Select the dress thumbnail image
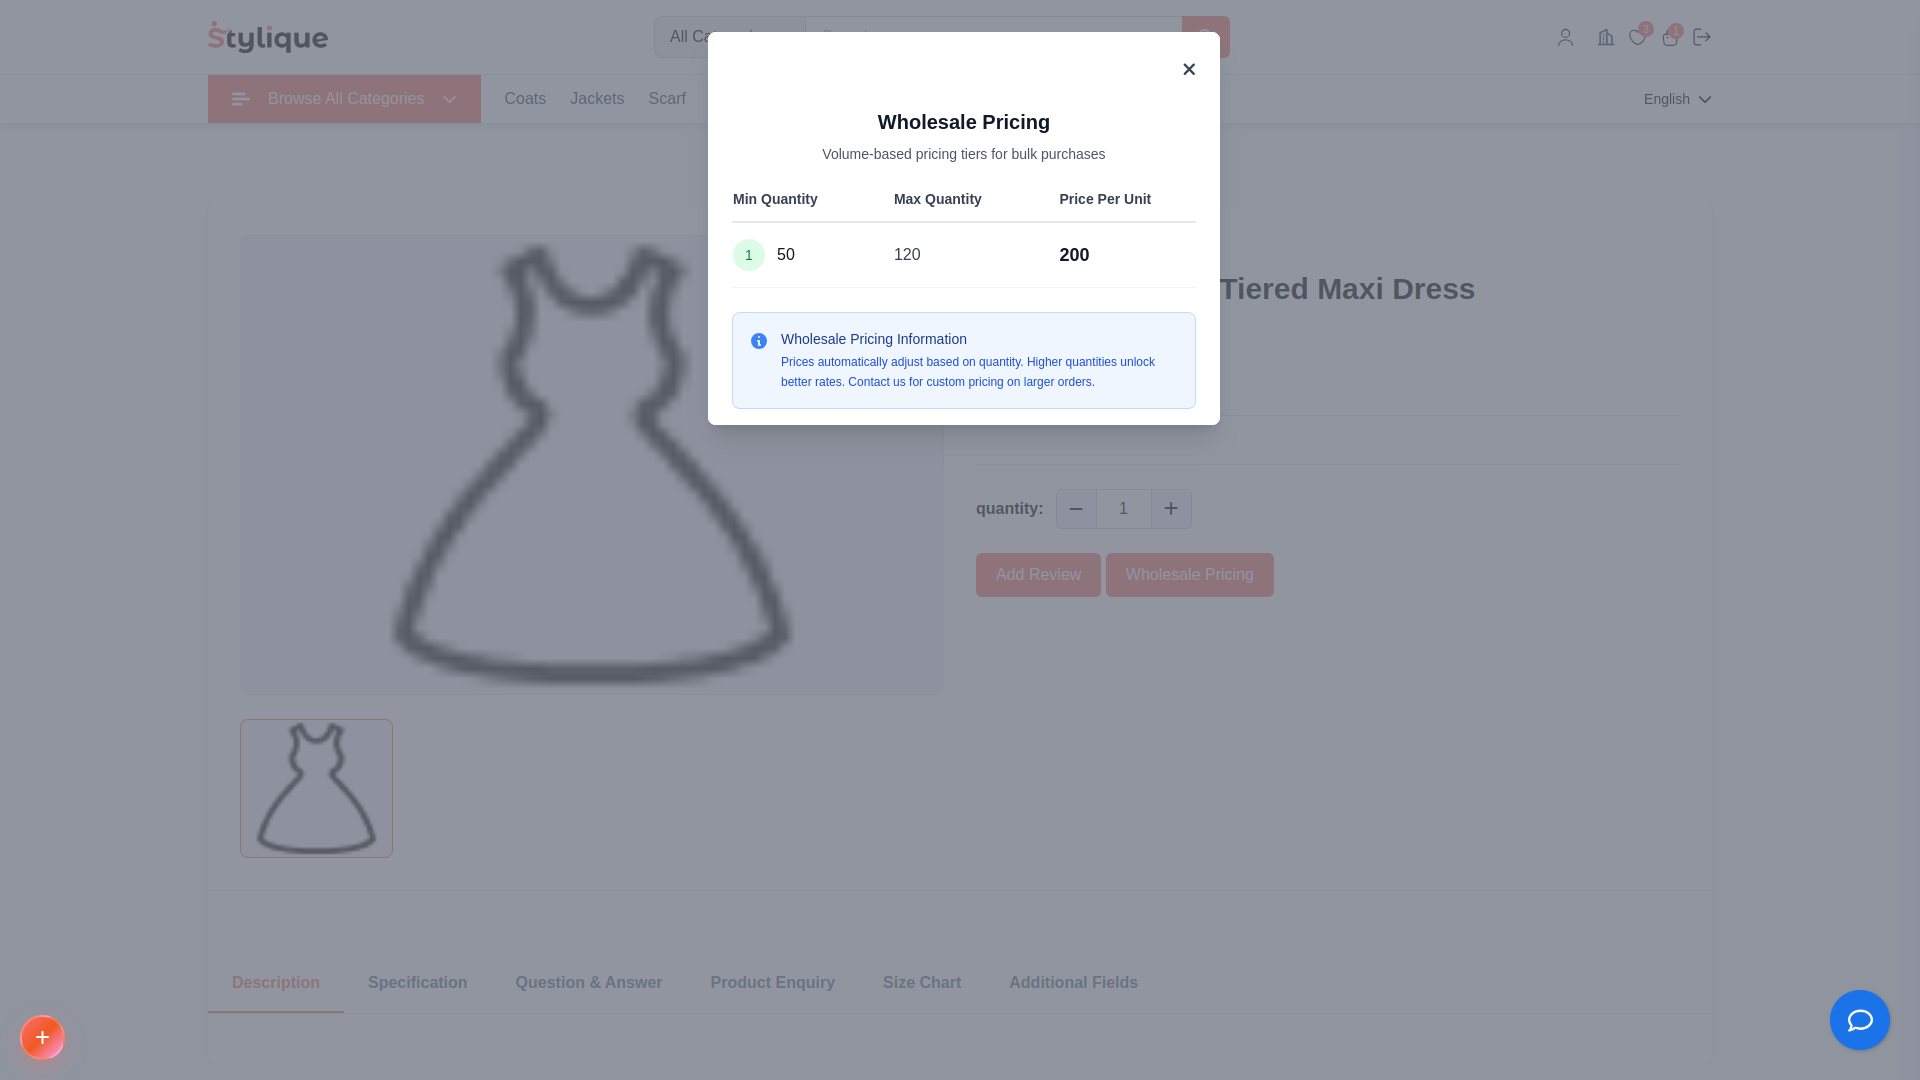 (316, 788)
